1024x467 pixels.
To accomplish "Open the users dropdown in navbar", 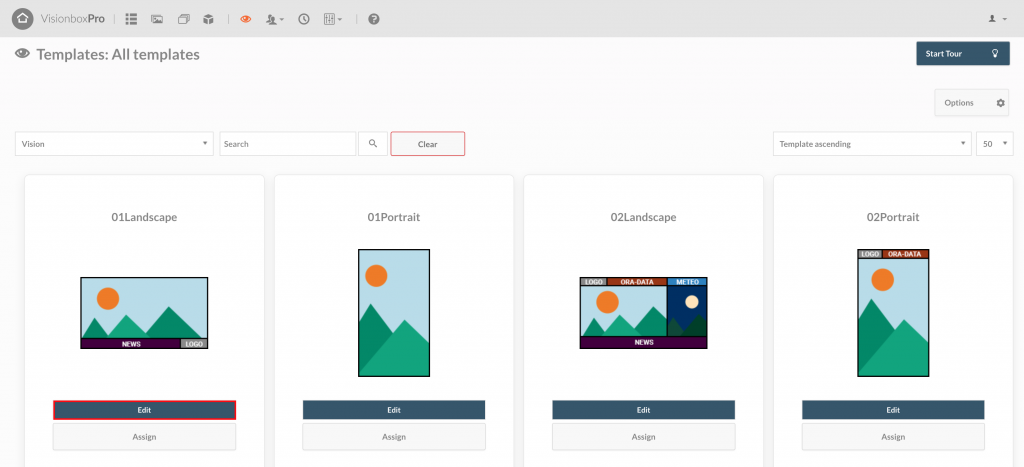I will click(275, 19).
